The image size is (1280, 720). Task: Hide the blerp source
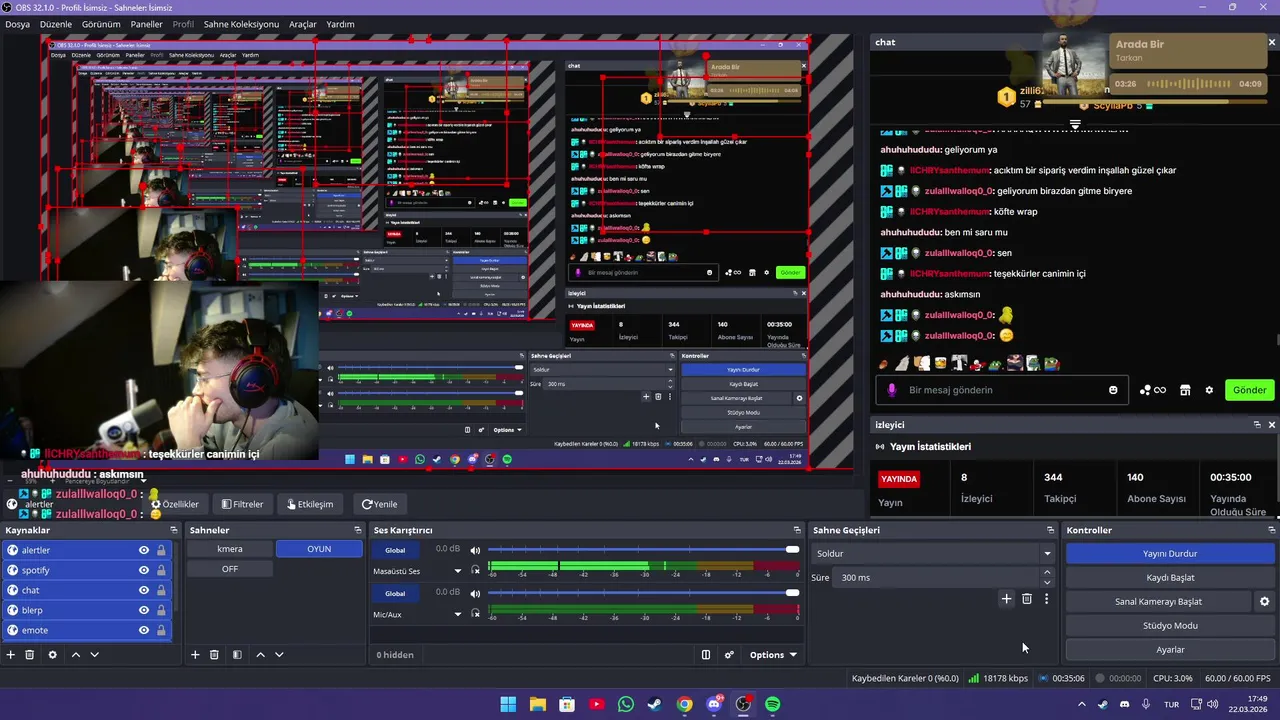[x=144, y=610]
